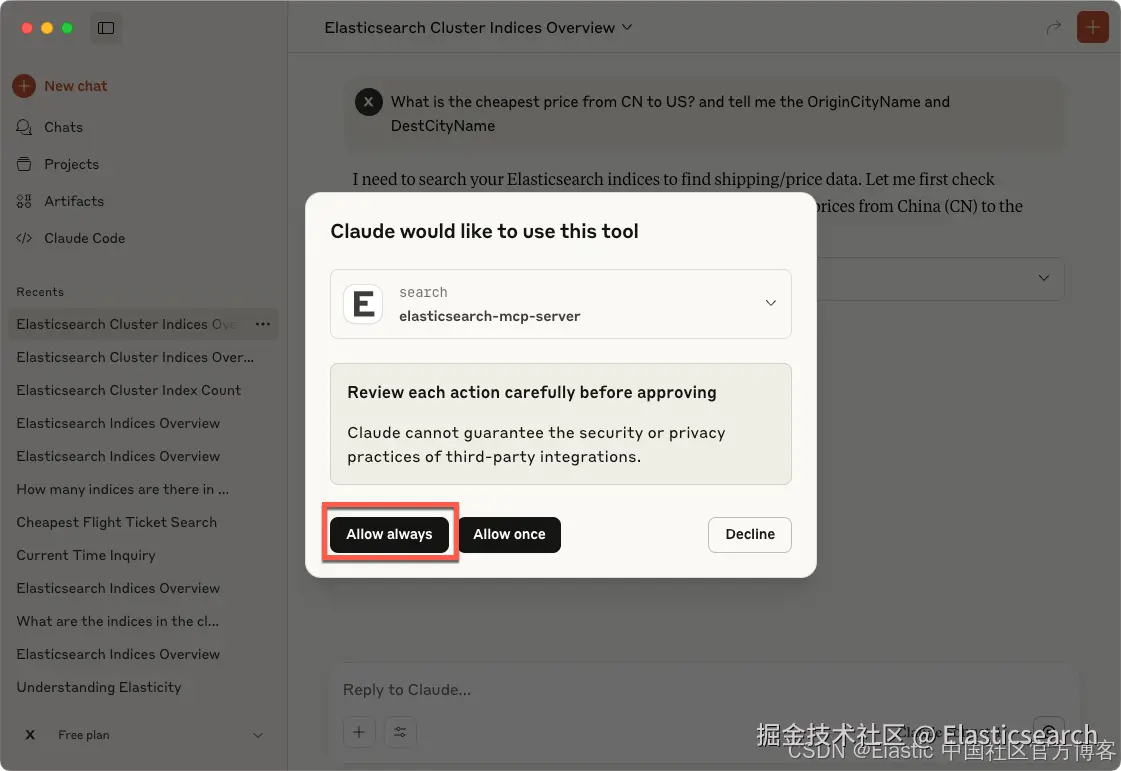1121x771 pixels.
Task: Toggle the sidebar panel icon
Action: click(106, 28)
